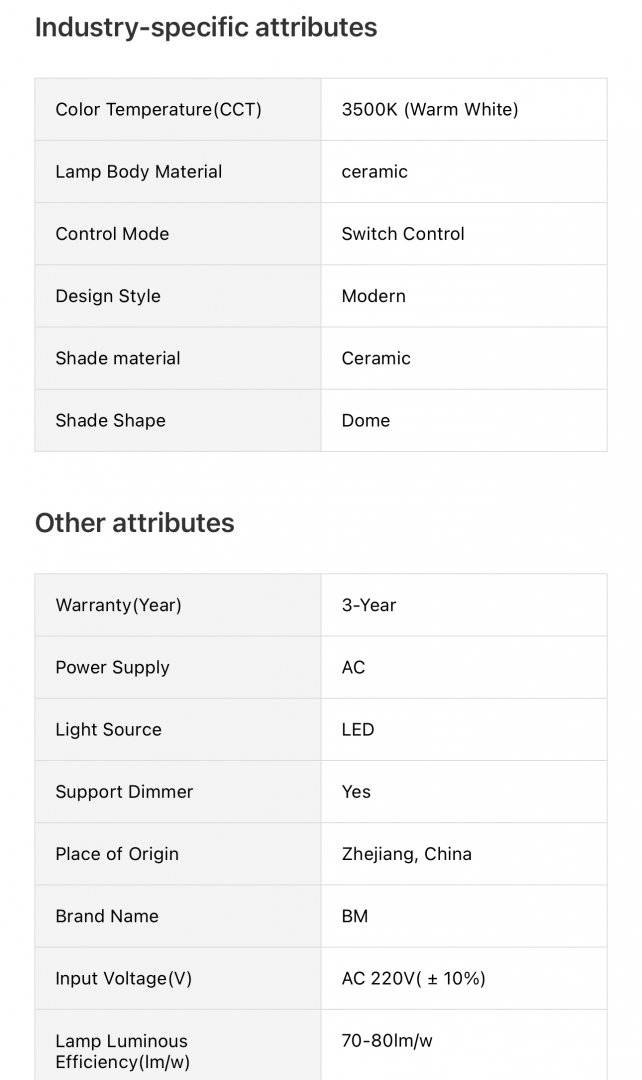Select the 3500K (Warm White) value
642x1080 pixels.
430,110
